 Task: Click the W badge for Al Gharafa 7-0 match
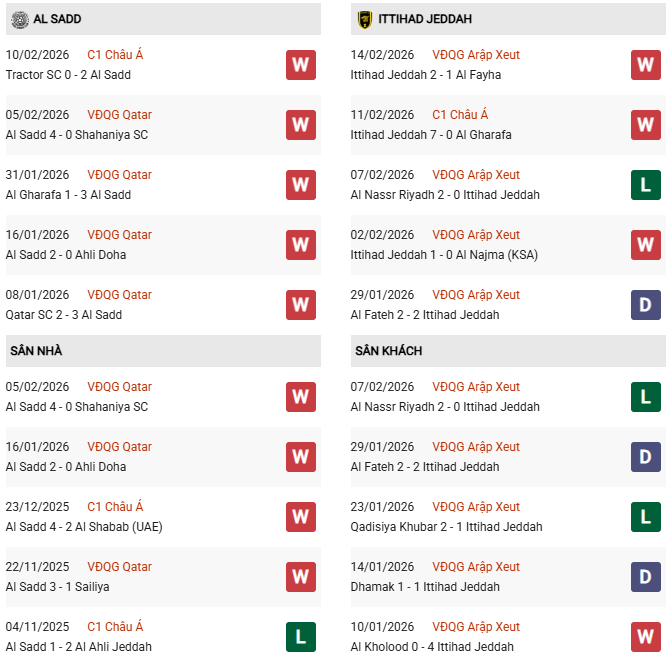pos(645,125)
